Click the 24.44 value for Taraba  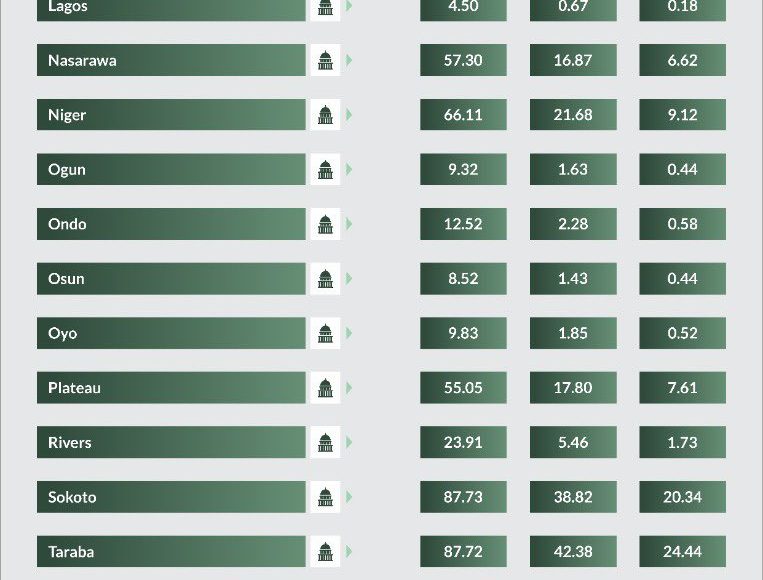point(683,551)
